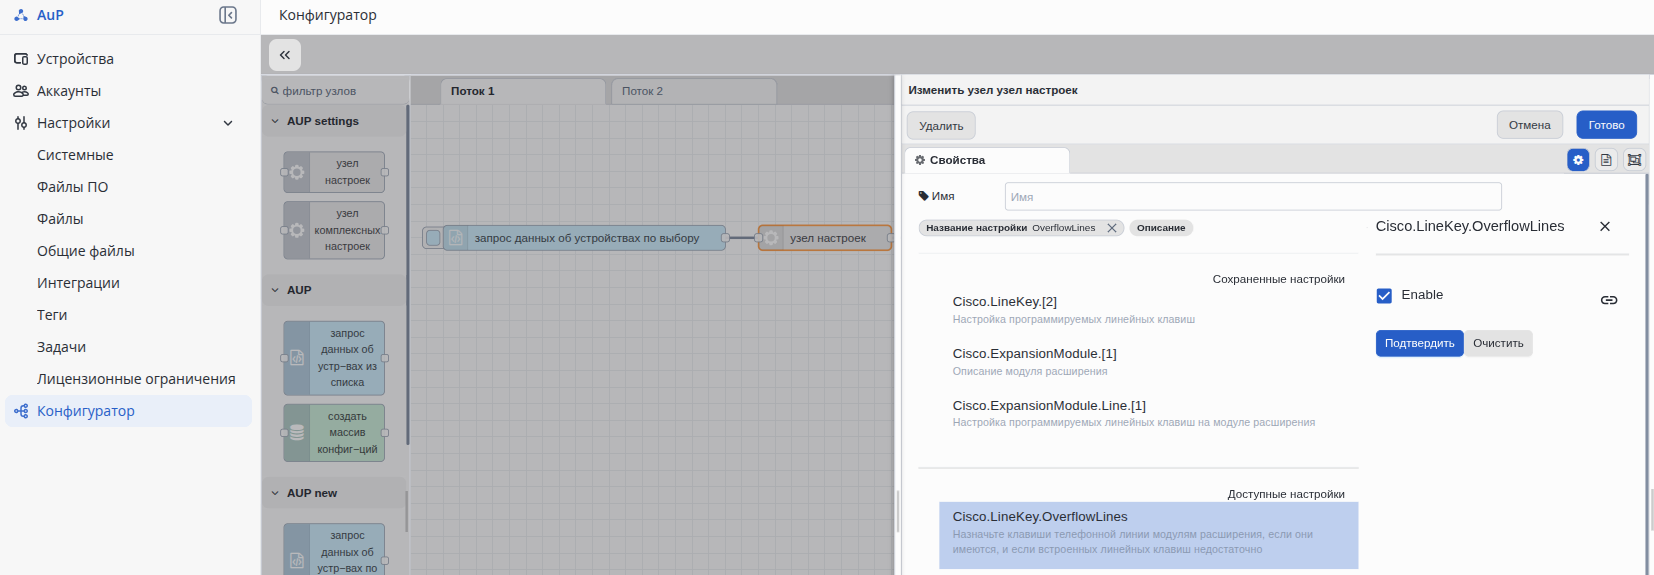Click Очистить button

point(1498,343)
